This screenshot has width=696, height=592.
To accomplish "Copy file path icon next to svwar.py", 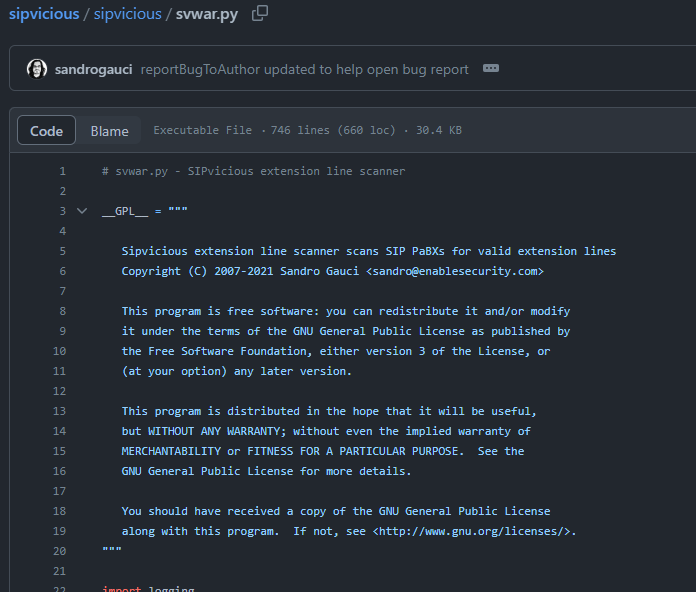I will tap(260, 13).
